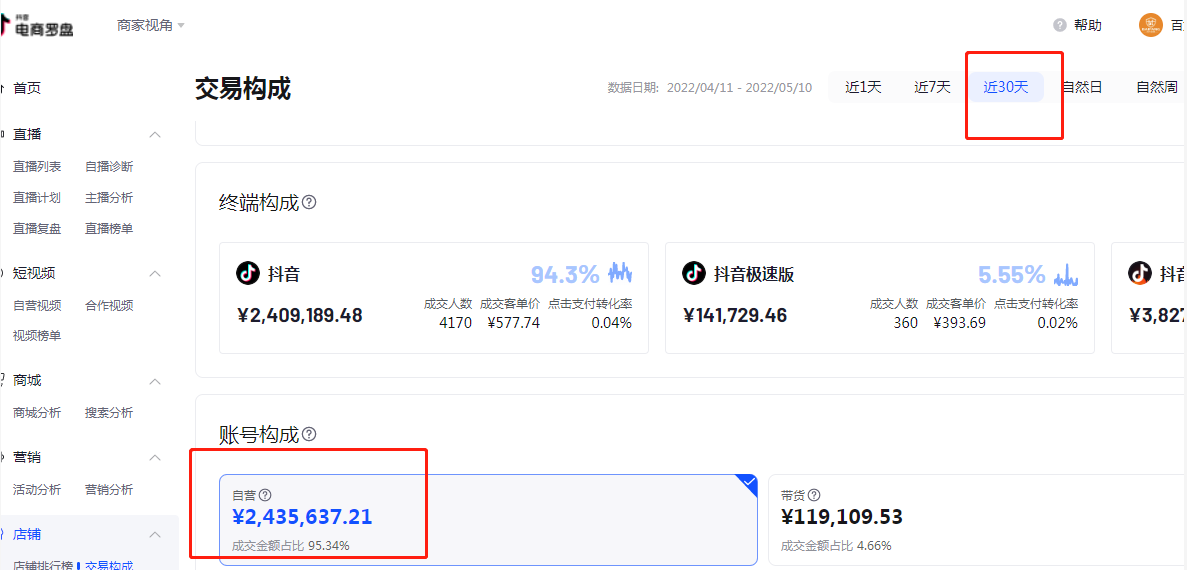Switch to 近1天 date range
The height and width of the screenshot is (570, 1187).
pos(863,87)
